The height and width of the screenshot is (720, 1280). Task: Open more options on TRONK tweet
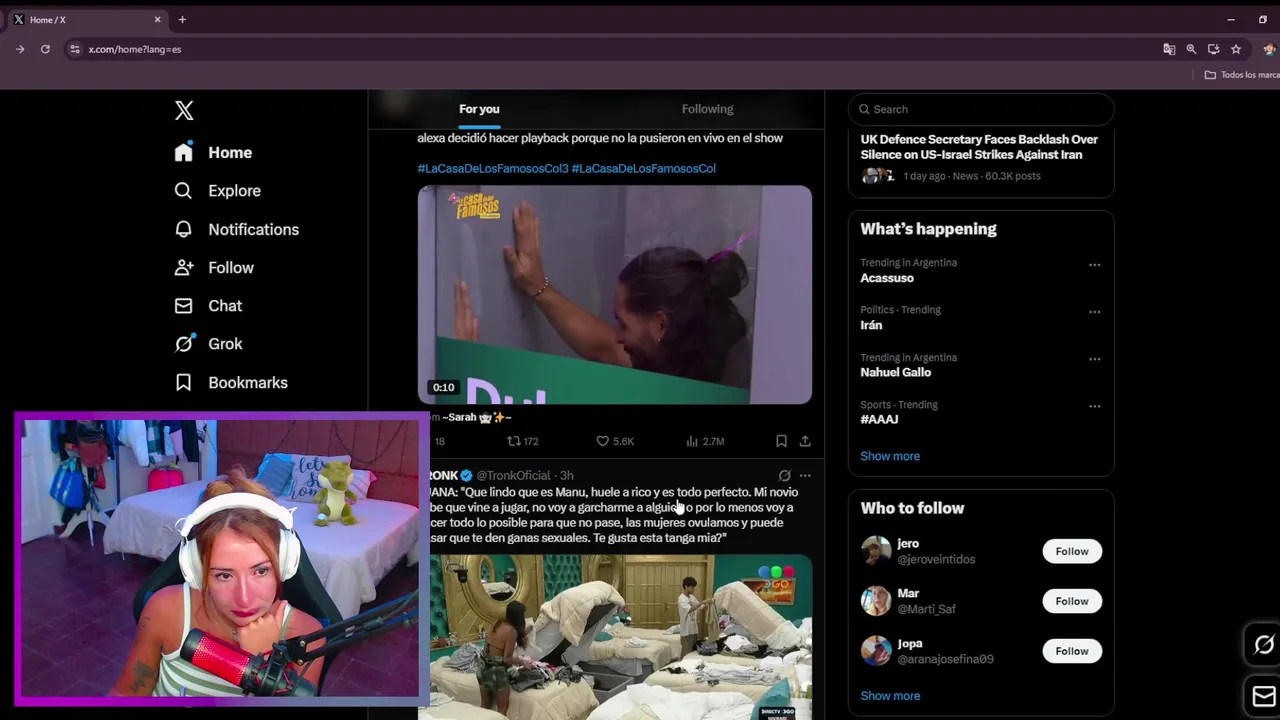(805, 476)
